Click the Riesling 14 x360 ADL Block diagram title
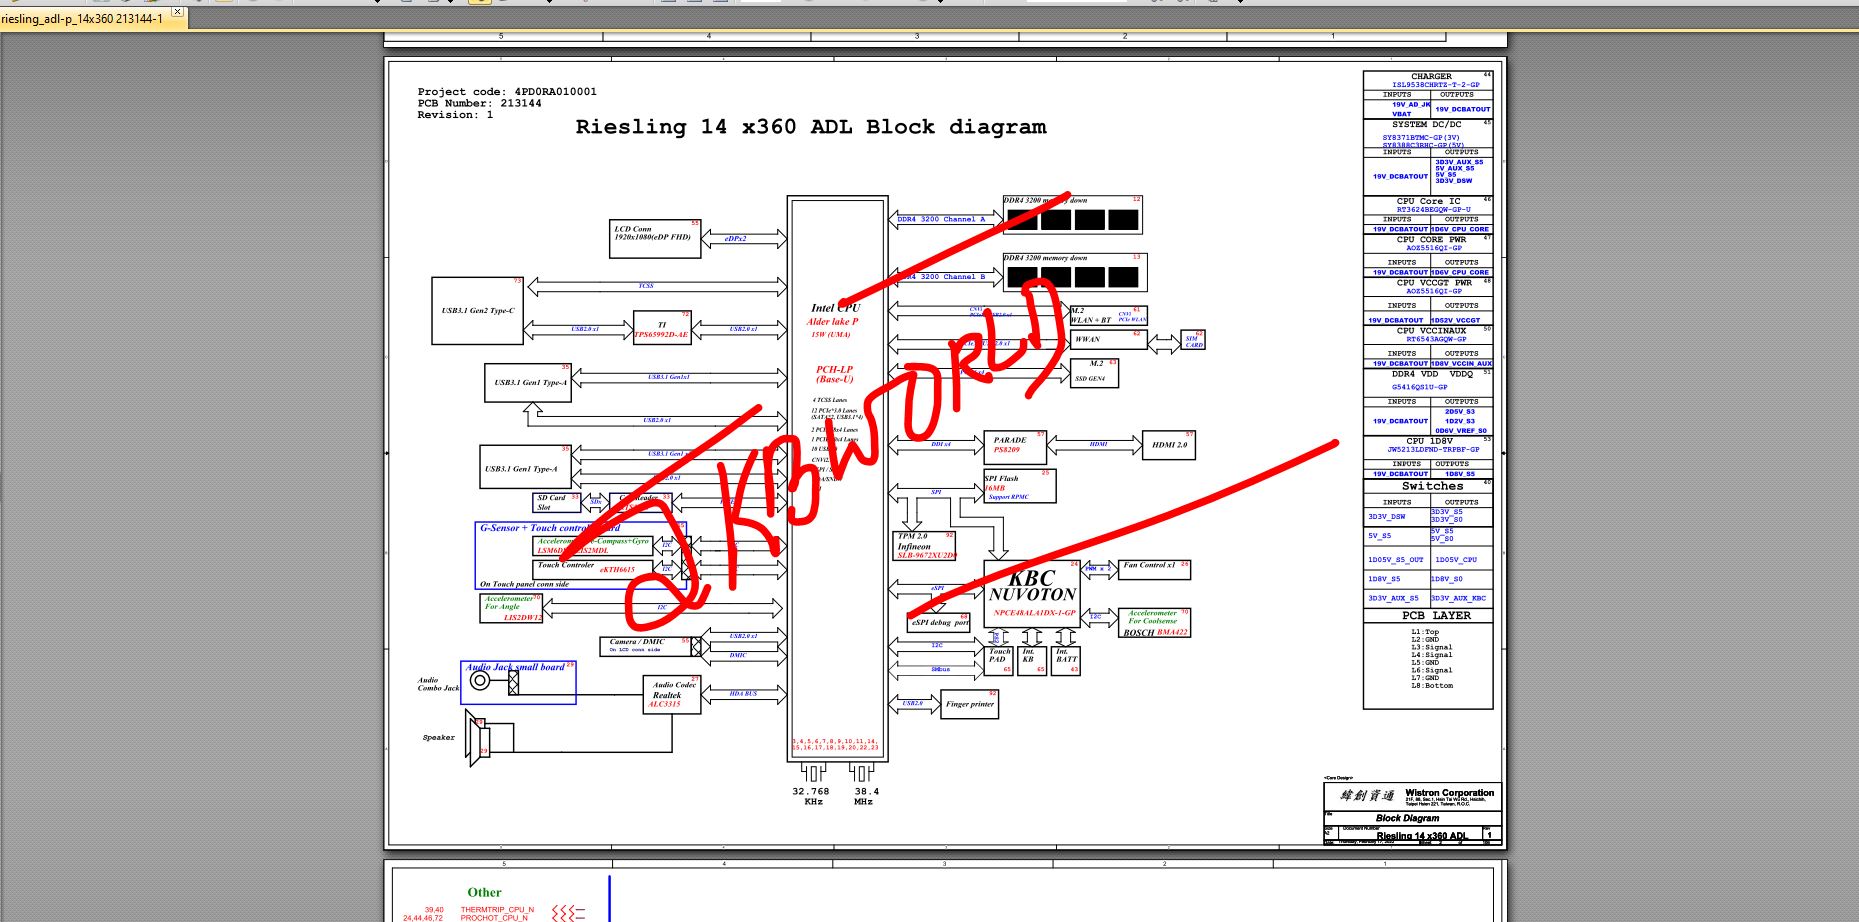The height and width of the screenshot is (922, 1859). tap(811, 127)
